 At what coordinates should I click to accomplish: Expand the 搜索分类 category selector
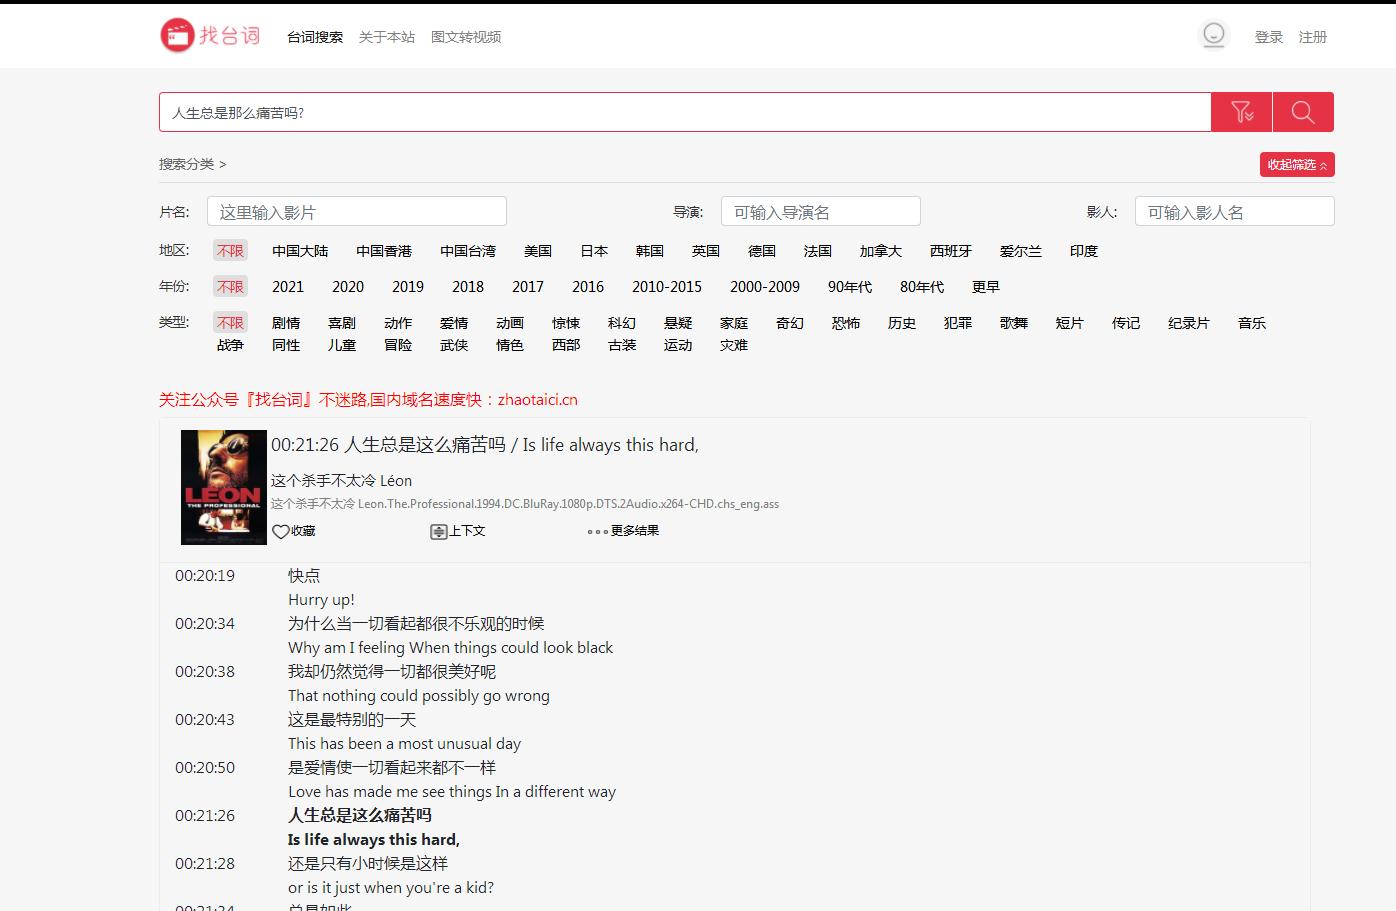point(192,164)
